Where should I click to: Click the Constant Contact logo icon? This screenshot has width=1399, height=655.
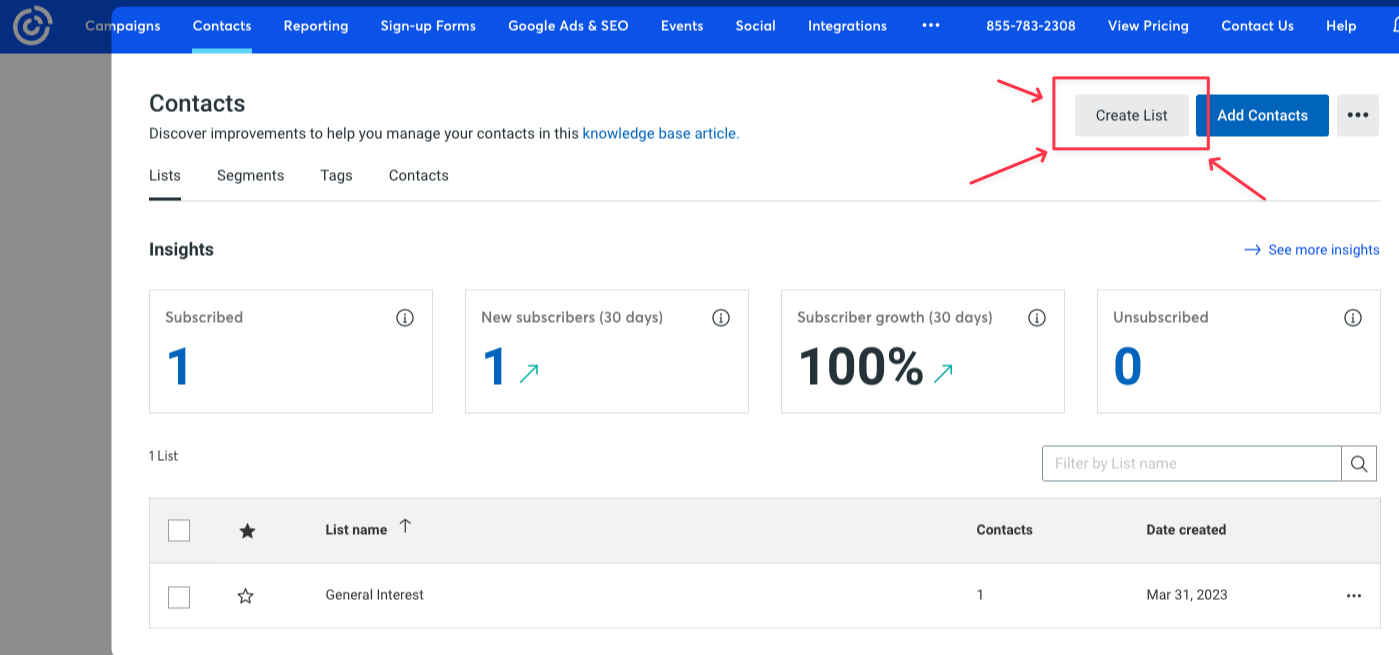pyautogui.click(x=32, y=26)
